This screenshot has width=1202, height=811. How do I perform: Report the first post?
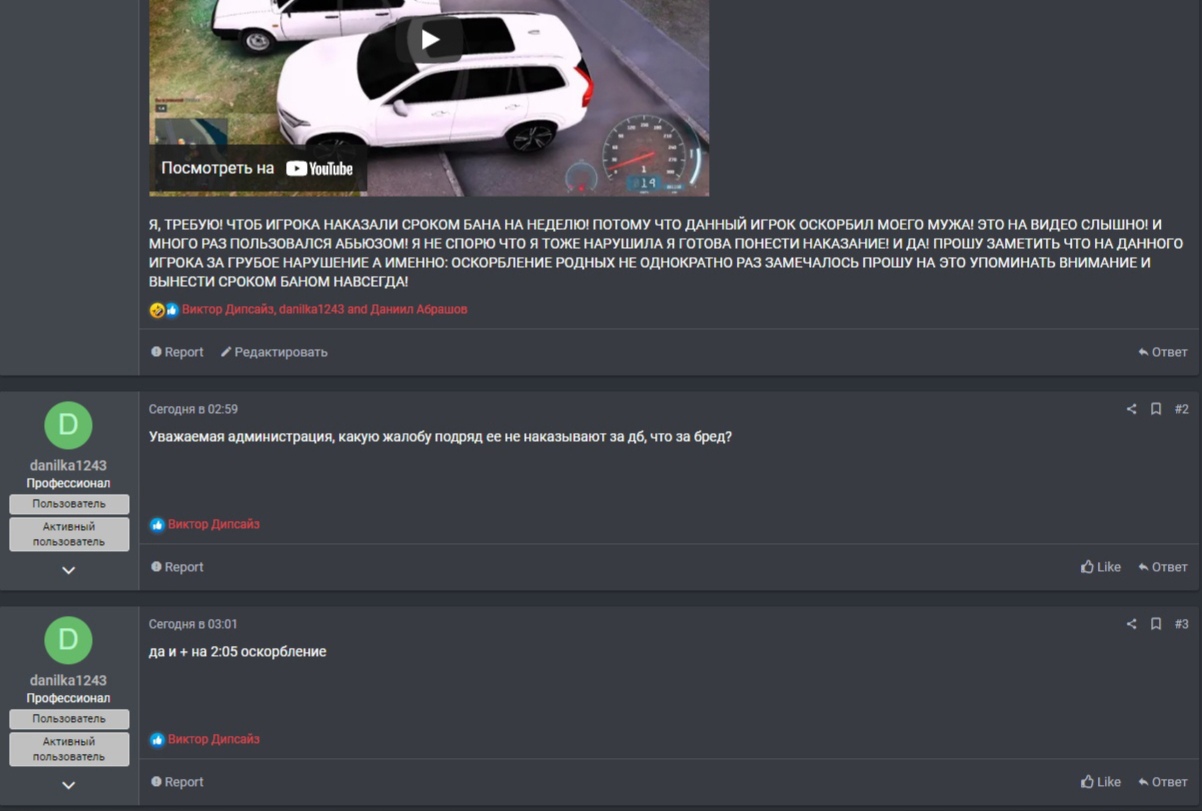pos(177,352)
